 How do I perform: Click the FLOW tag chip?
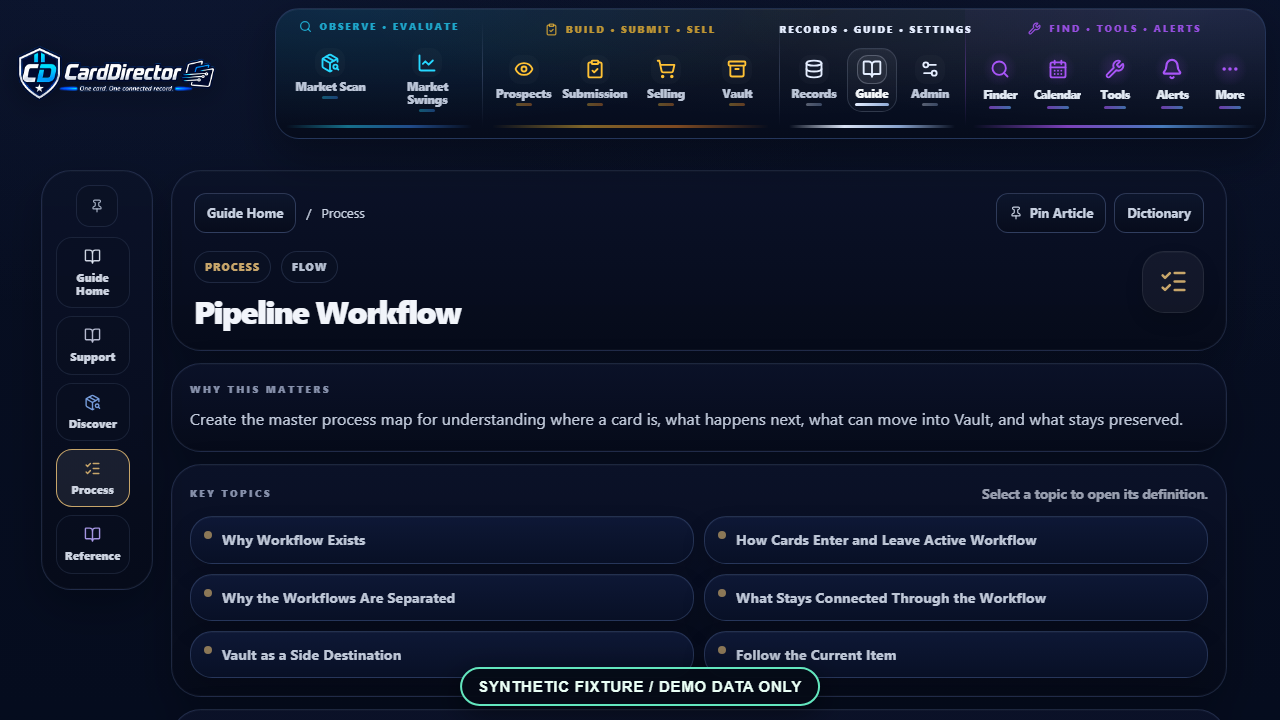coord(309,267)
